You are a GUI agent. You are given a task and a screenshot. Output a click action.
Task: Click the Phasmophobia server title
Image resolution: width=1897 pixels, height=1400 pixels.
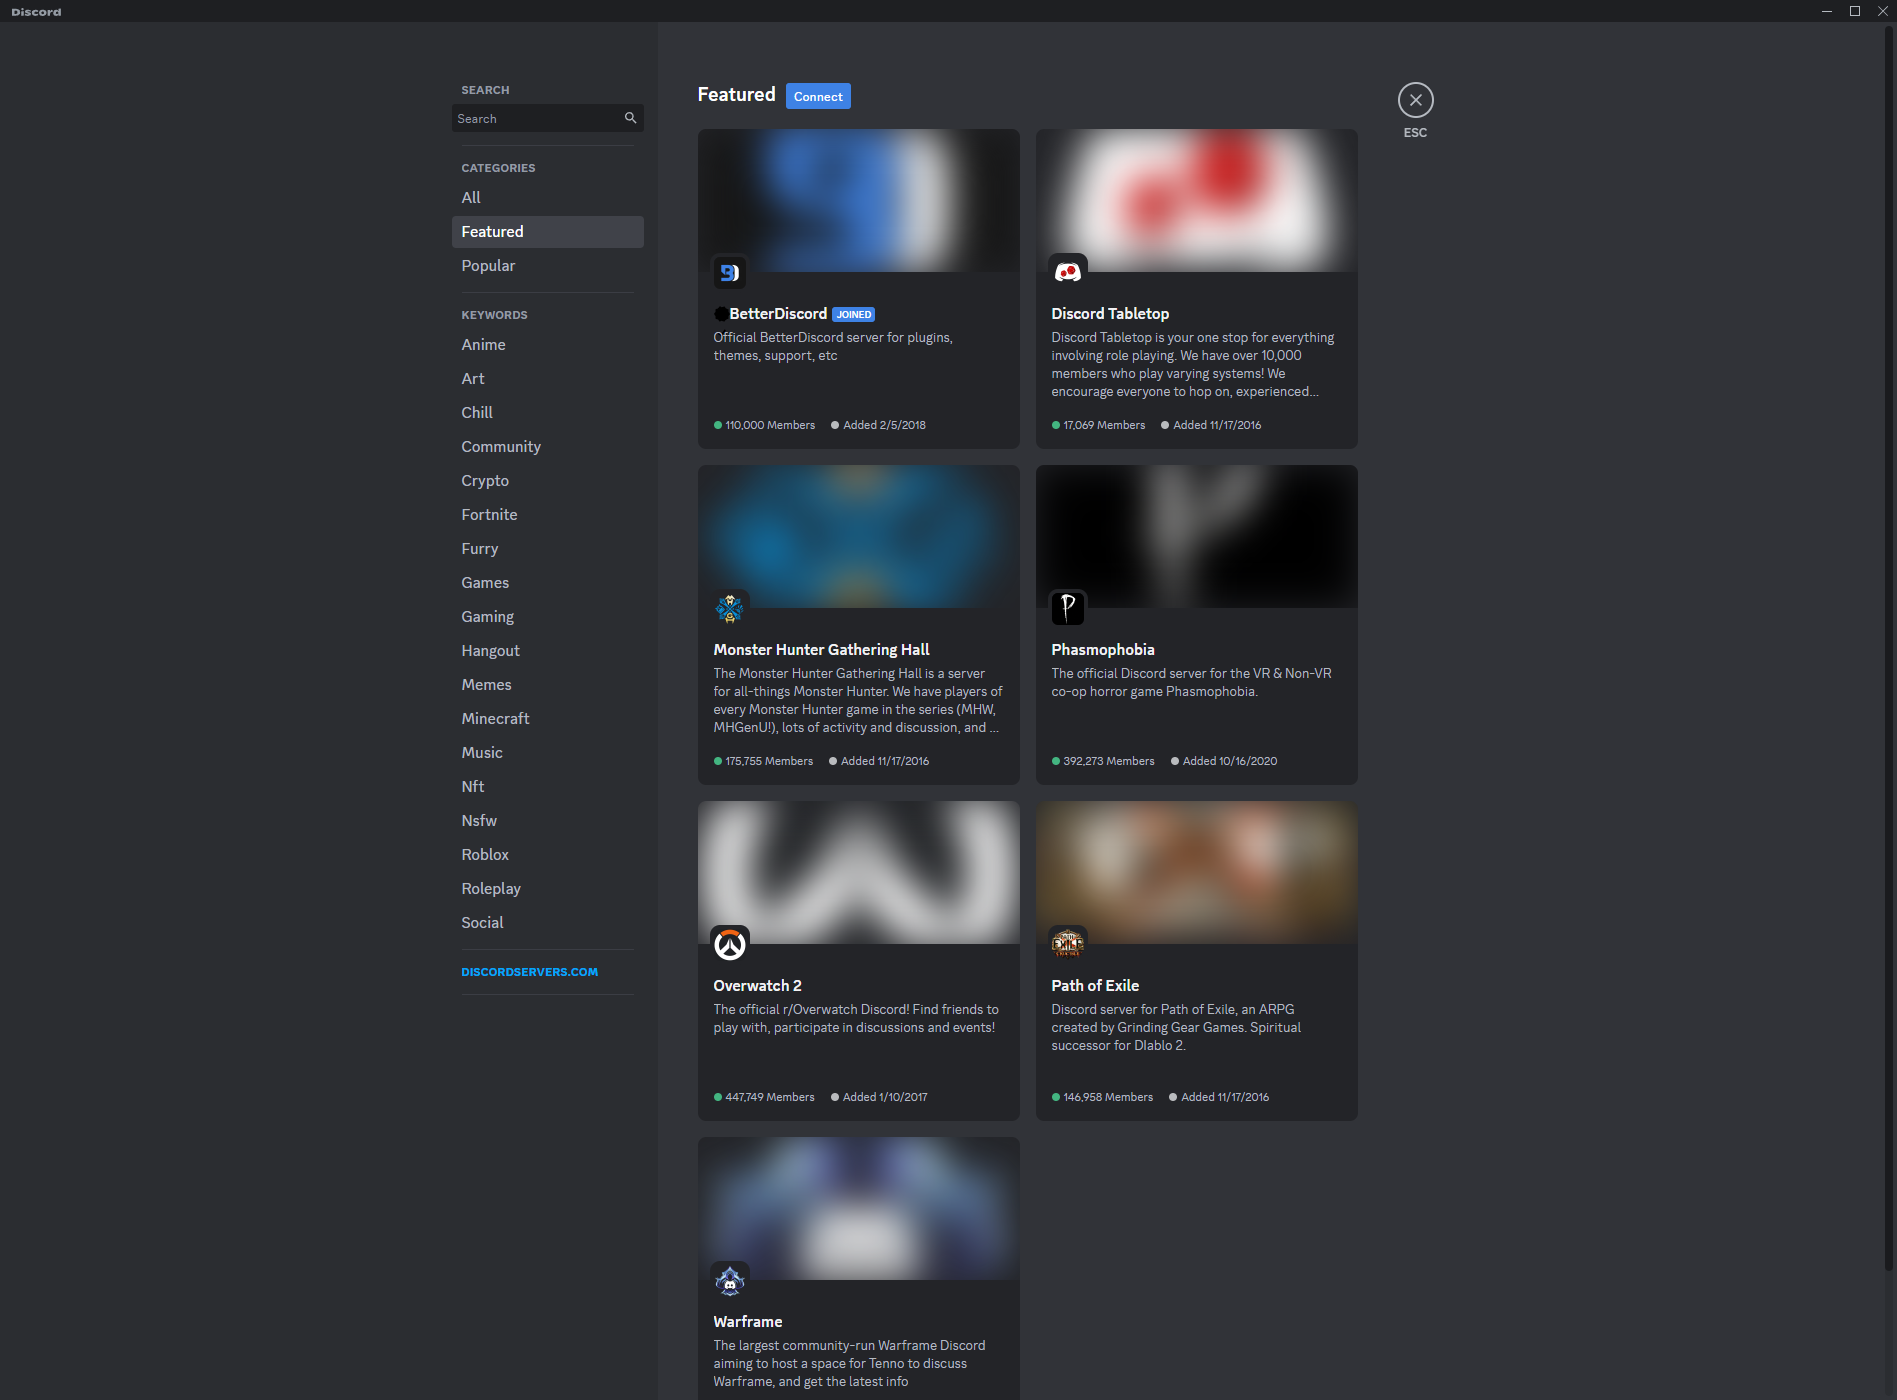pos(1103,650)
